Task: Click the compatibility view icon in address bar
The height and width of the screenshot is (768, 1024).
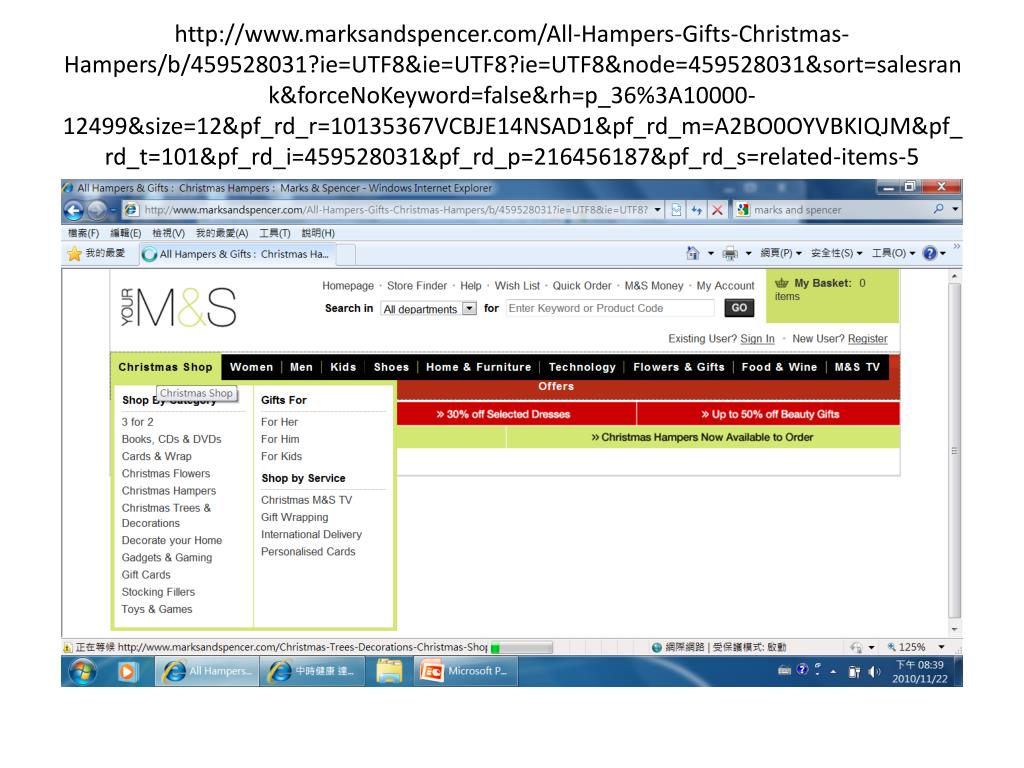Action: coord(677,210)
